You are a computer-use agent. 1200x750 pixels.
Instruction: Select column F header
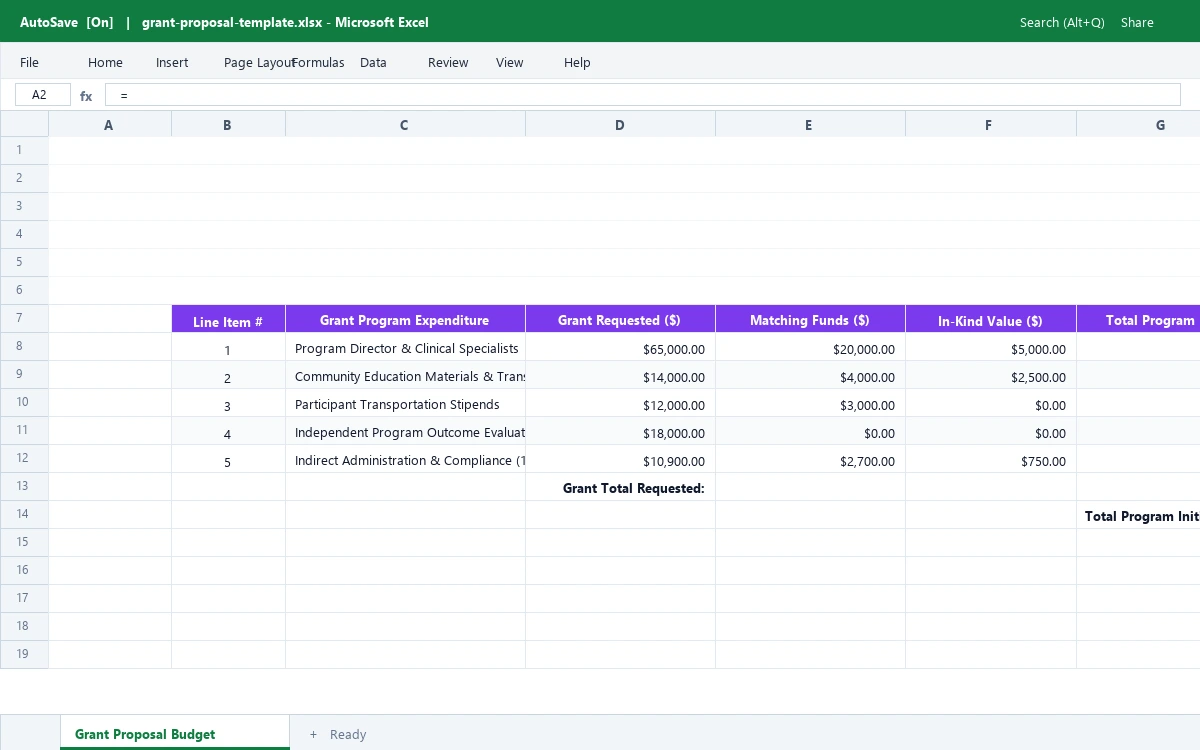click(990, 125)
